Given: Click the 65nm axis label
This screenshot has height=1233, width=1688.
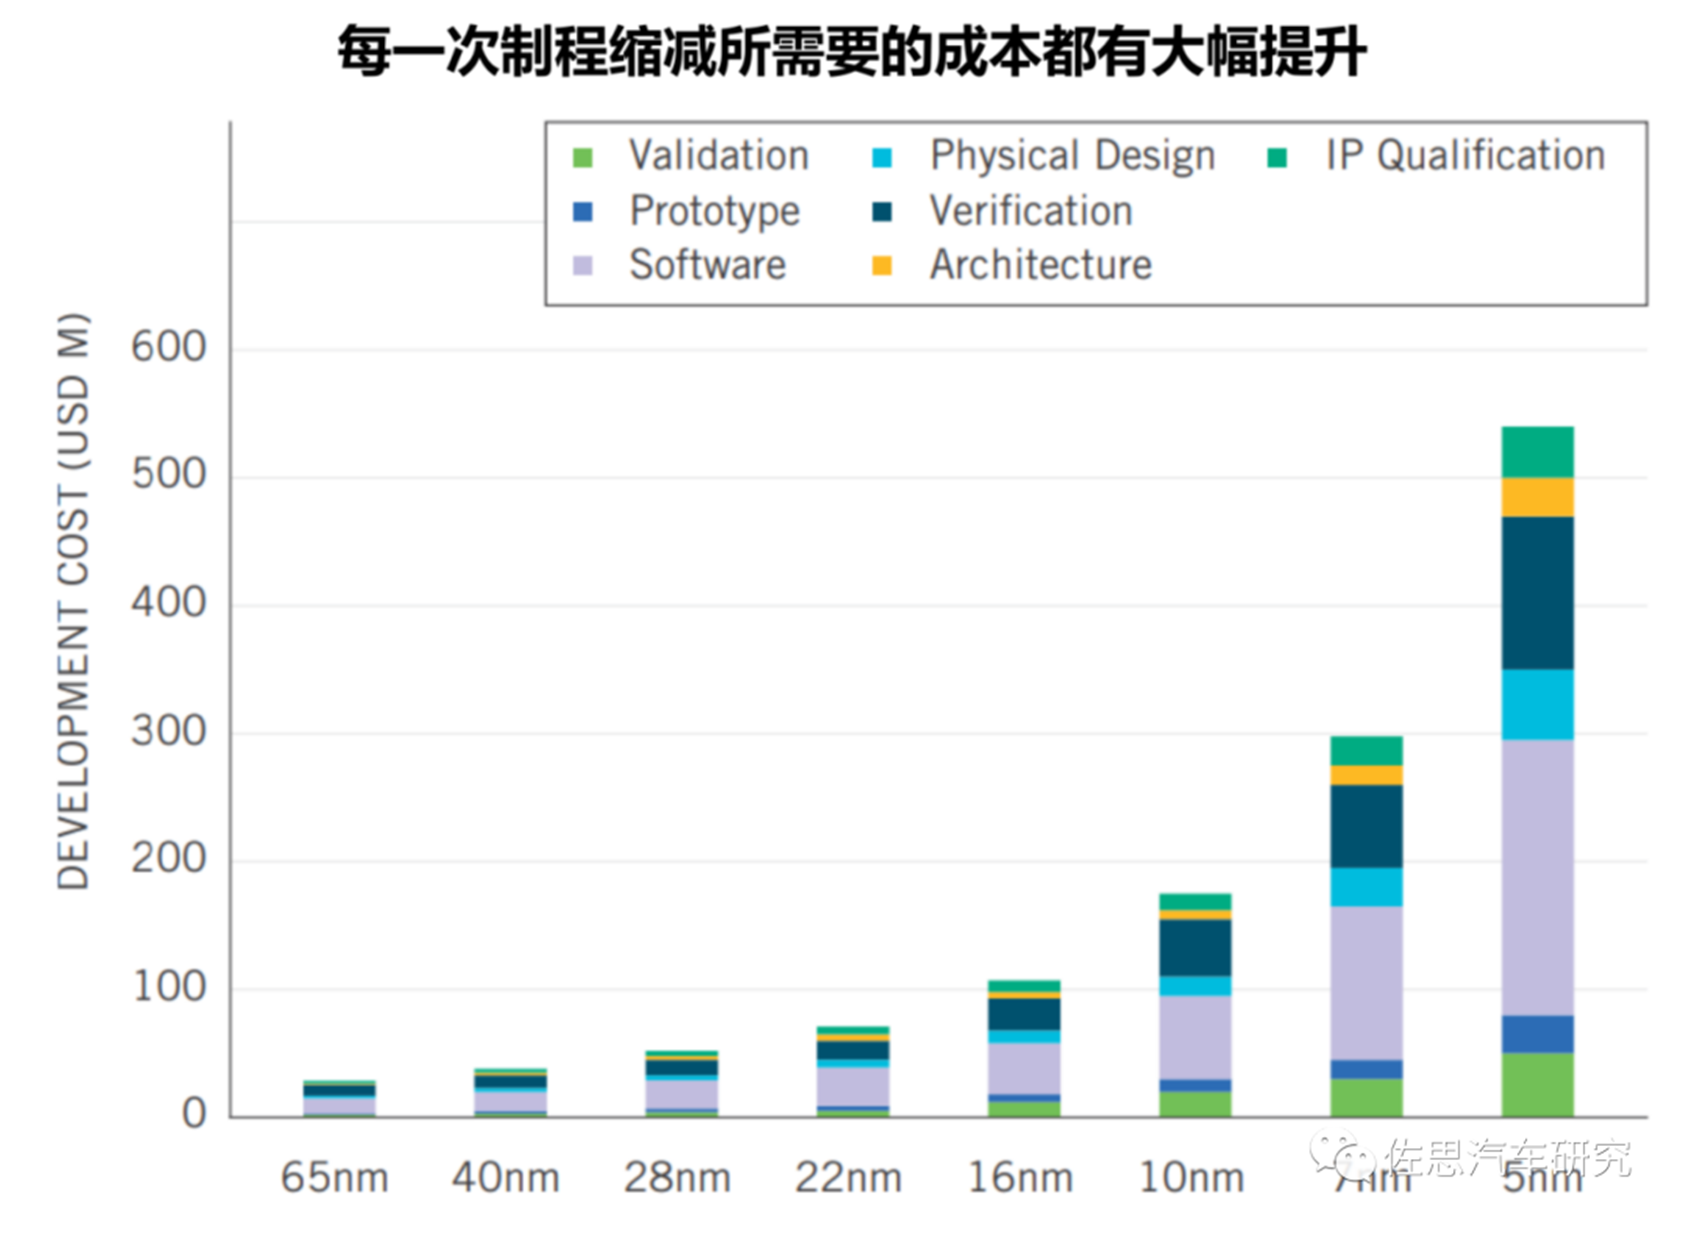Looking at the screenshot, I should pos(335,1177).
